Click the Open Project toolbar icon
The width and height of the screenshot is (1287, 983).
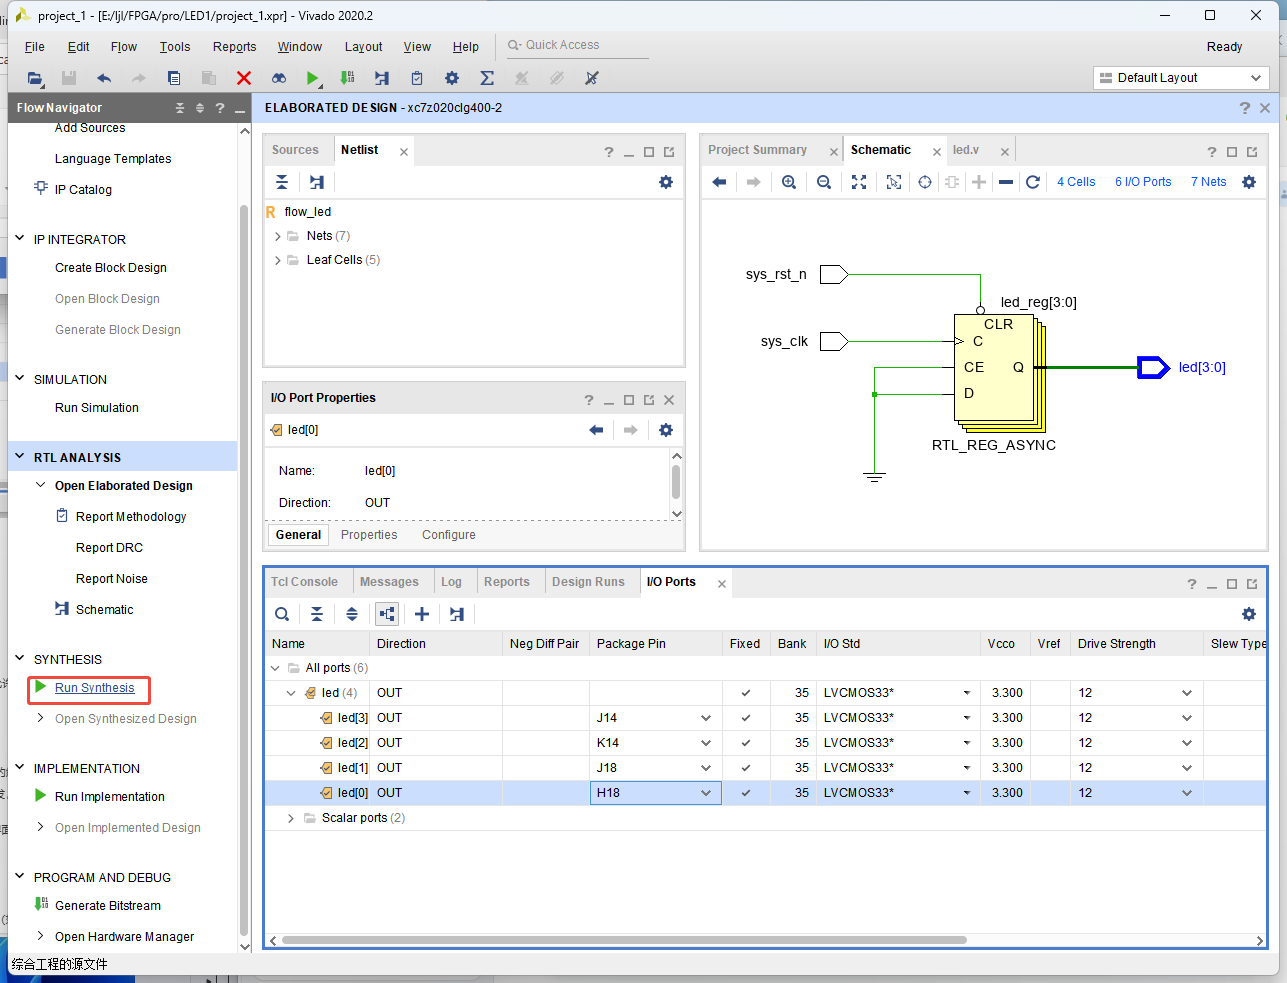pos(35,78)
